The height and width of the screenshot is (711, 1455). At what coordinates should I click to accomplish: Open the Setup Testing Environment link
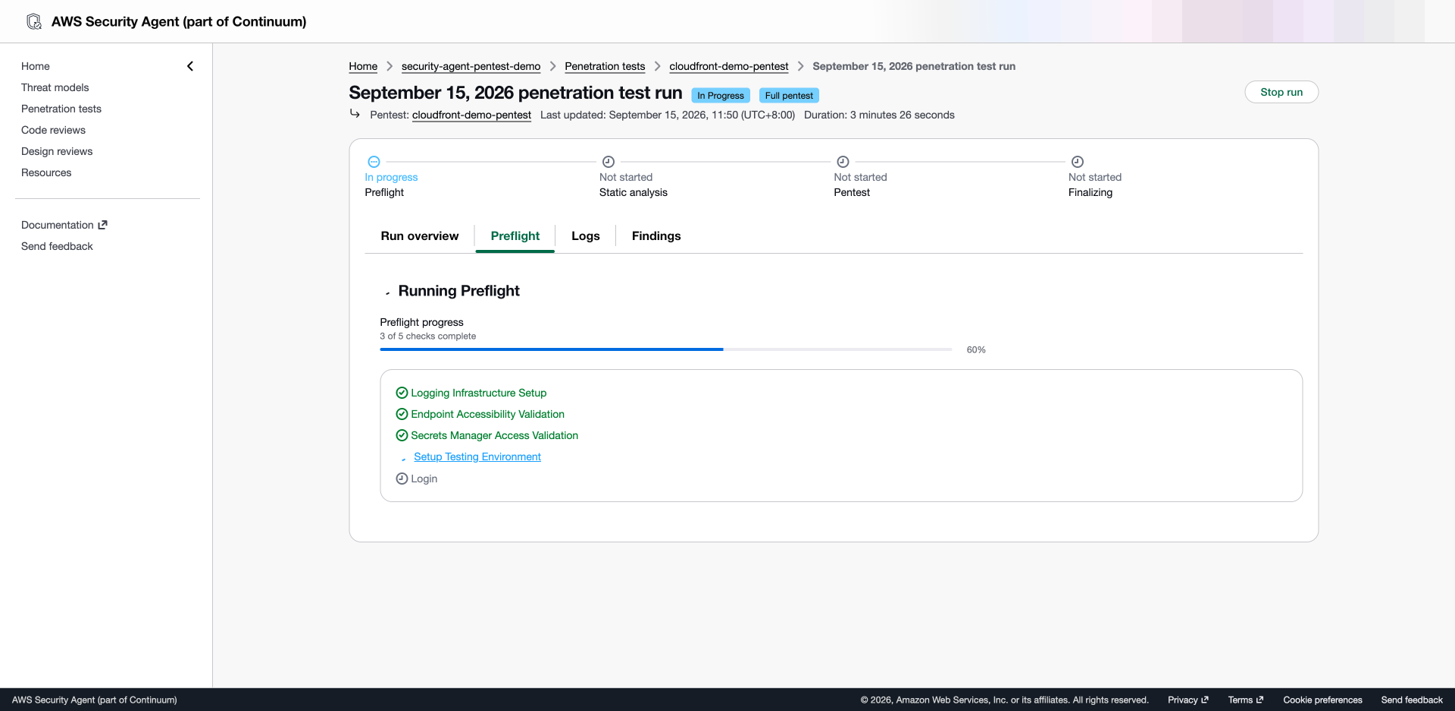tap(477, 457)
